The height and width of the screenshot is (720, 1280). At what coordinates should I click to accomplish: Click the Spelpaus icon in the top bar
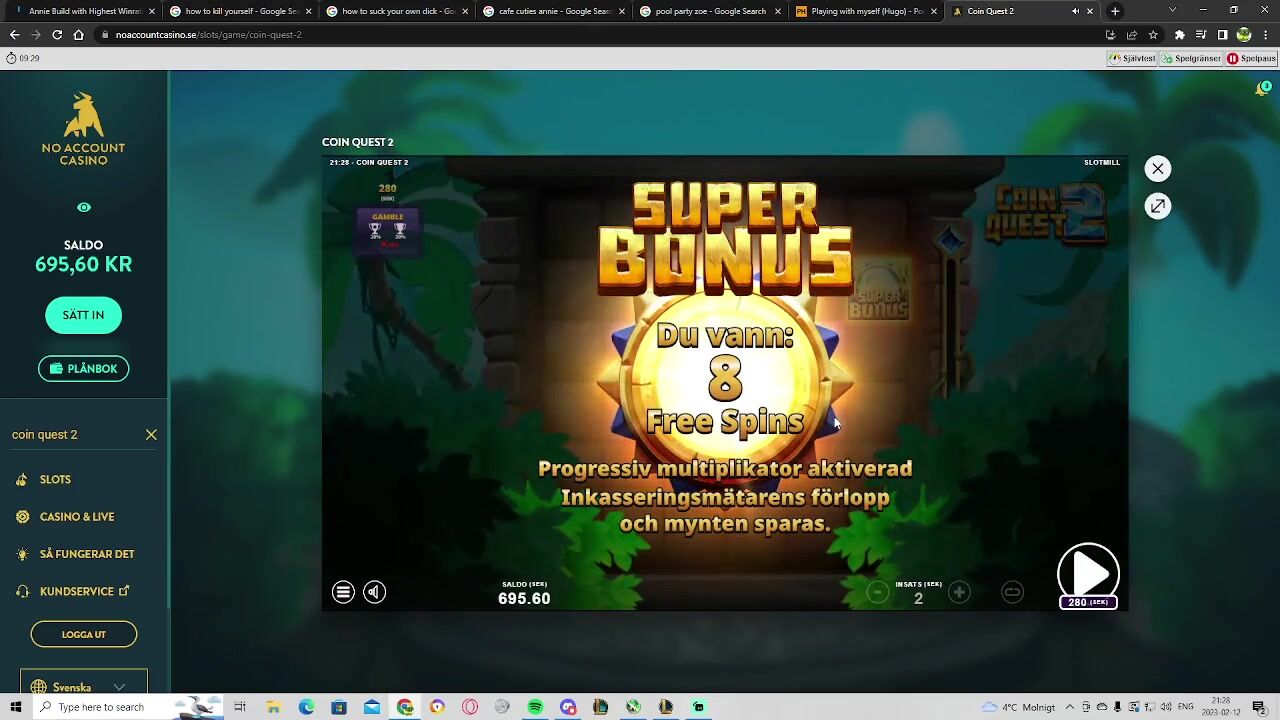pos(1251,58)
